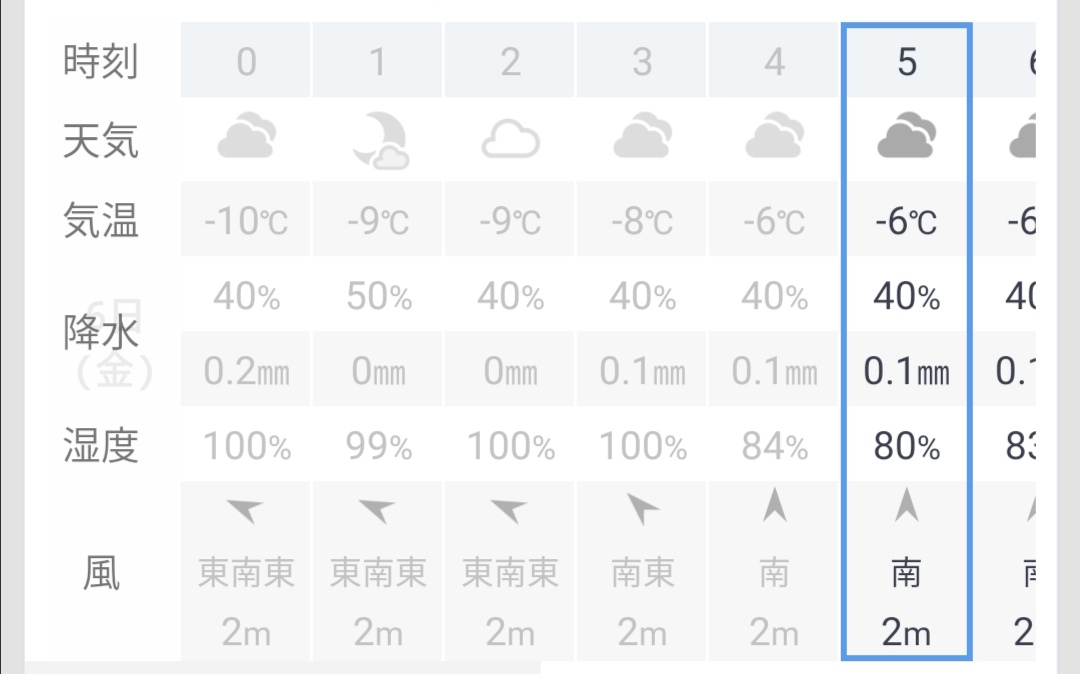Click the south wind arrow at hour 4

[774, 507]
